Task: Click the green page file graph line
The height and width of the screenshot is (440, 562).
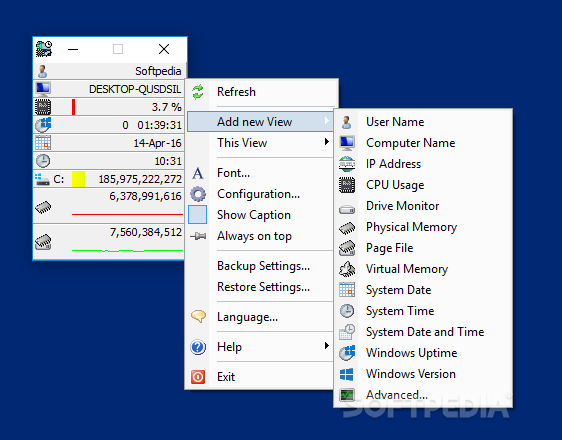Action: click(x=127, y=250)
